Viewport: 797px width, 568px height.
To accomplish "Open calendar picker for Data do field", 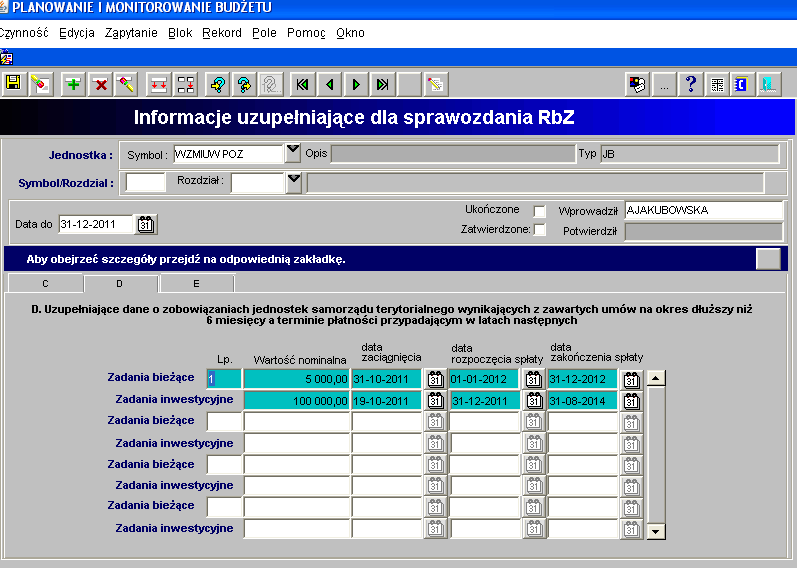I will (x=146, y=224).
